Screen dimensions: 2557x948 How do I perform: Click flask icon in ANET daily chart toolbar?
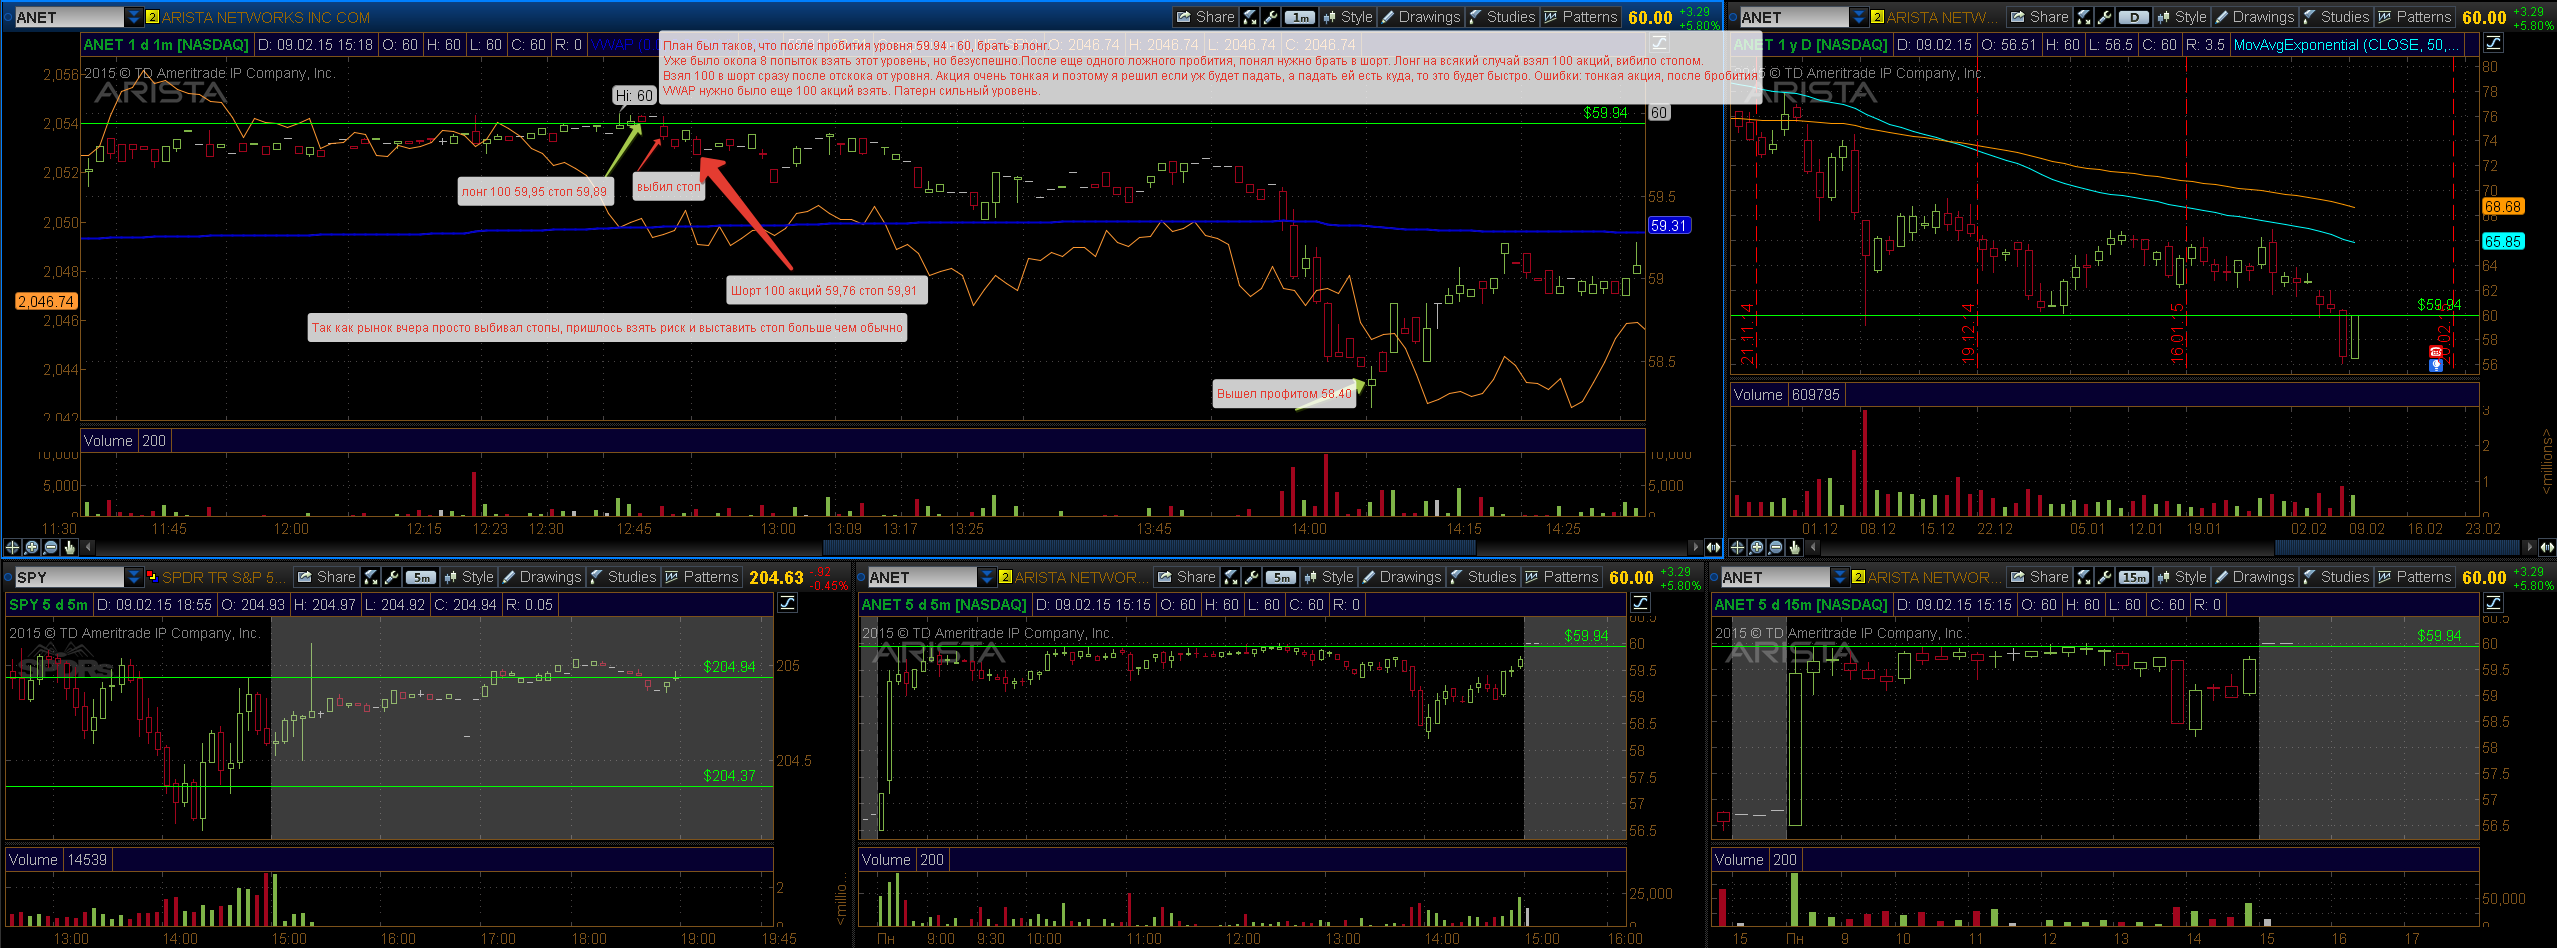[x=2084, y=17]
